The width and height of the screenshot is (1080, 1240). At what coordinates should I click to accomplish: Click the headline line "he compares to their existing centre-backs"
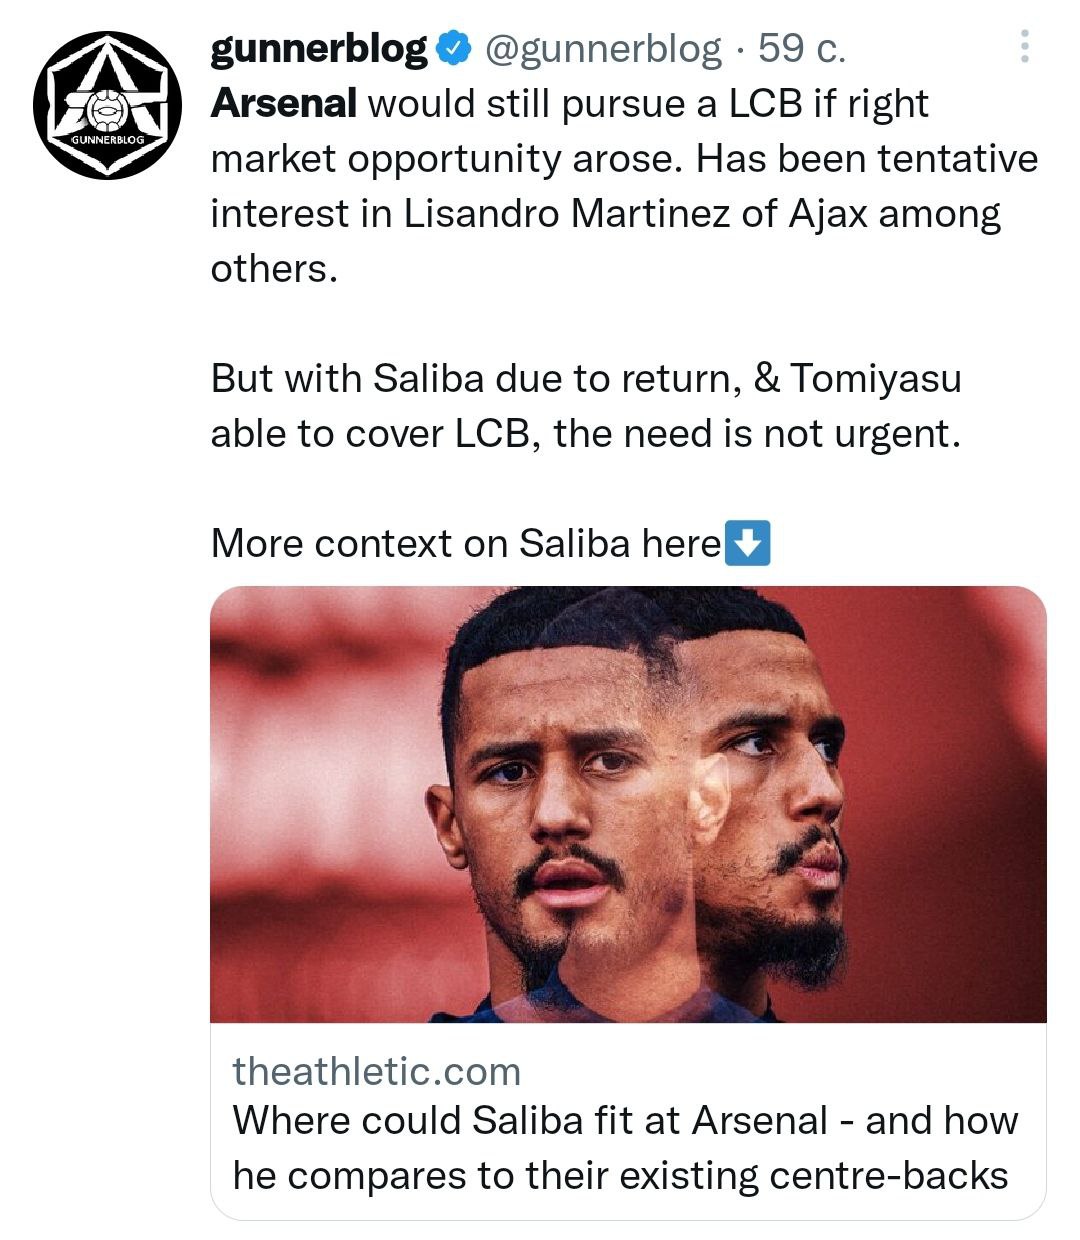coord(620,1175)
